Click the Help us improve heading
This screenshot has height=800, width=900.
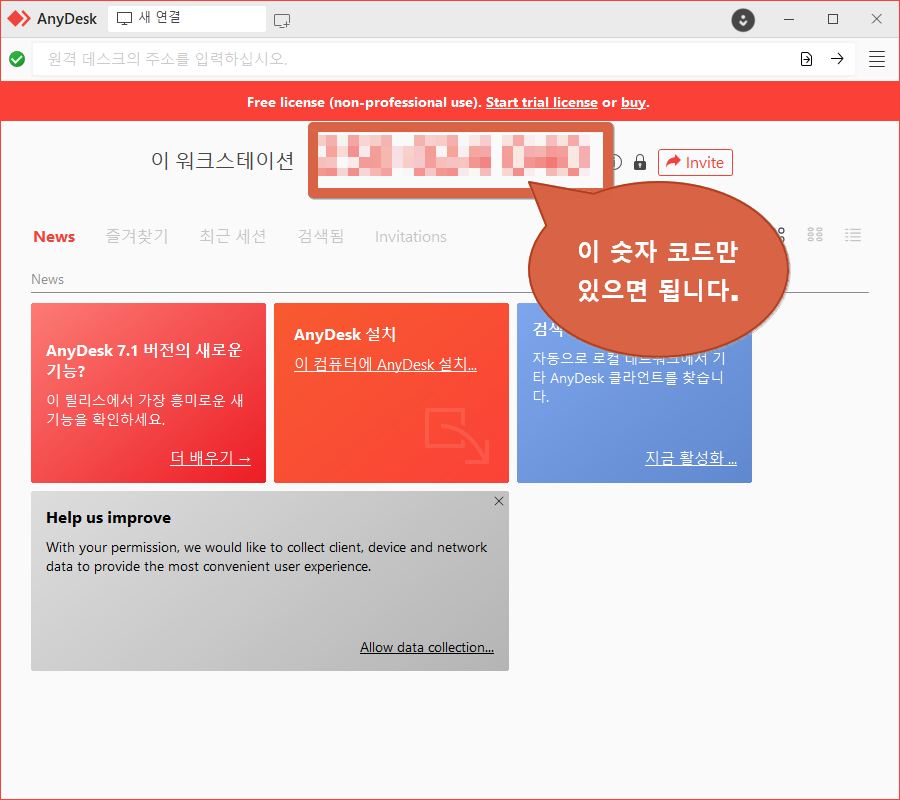click(108, 518)
